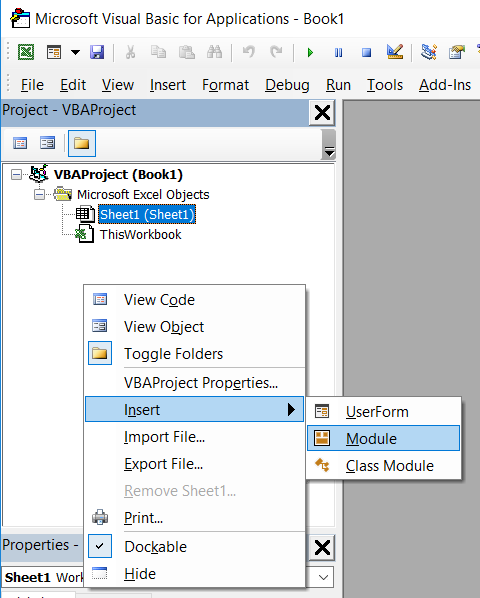Collapse the Microsoft Excel Objects folder
This screenshot has height=598, width=480.
[x=39, y=195]
